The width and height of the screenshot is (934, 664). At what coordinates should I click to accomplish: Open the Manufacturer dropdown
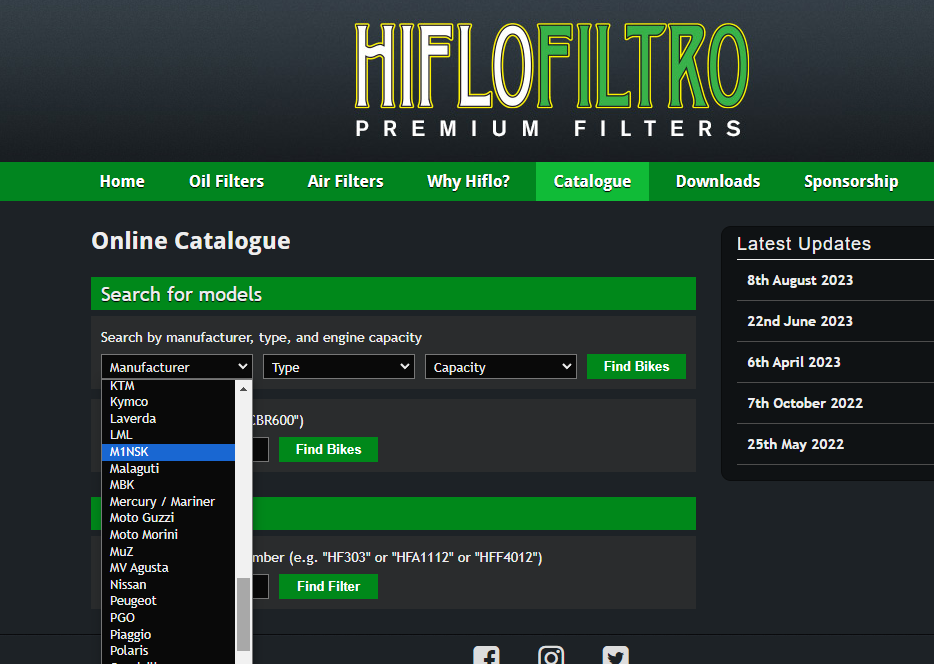point(177,367)
